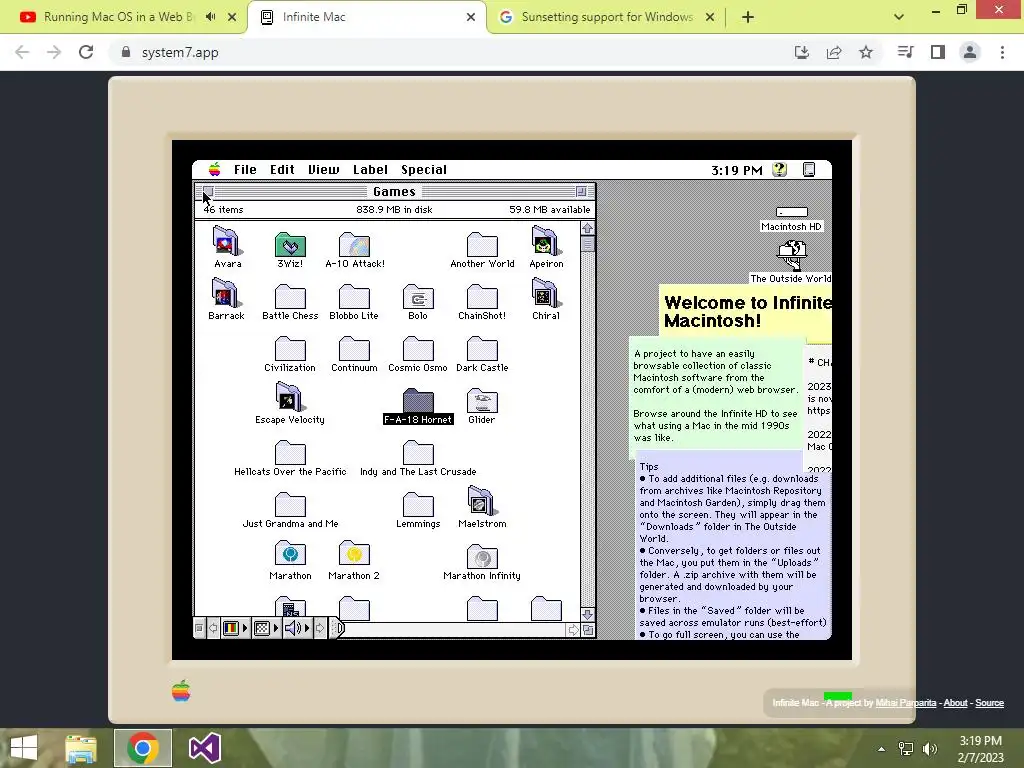Select the ChainShot! folder
The image size is (1024, 768).
click(x=482, y=300)
